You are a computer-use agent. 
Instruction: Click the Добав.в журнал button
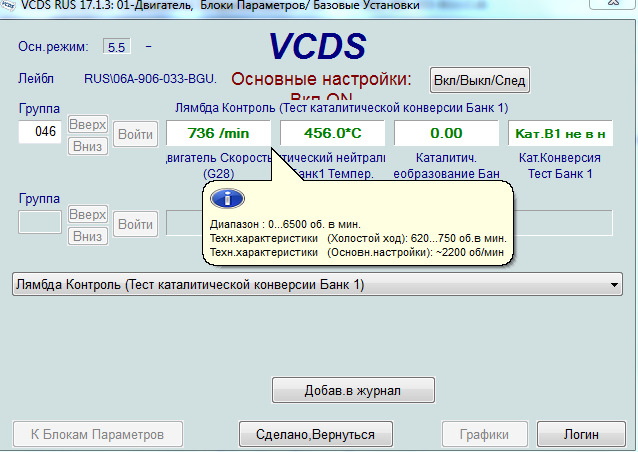[353, 391]
